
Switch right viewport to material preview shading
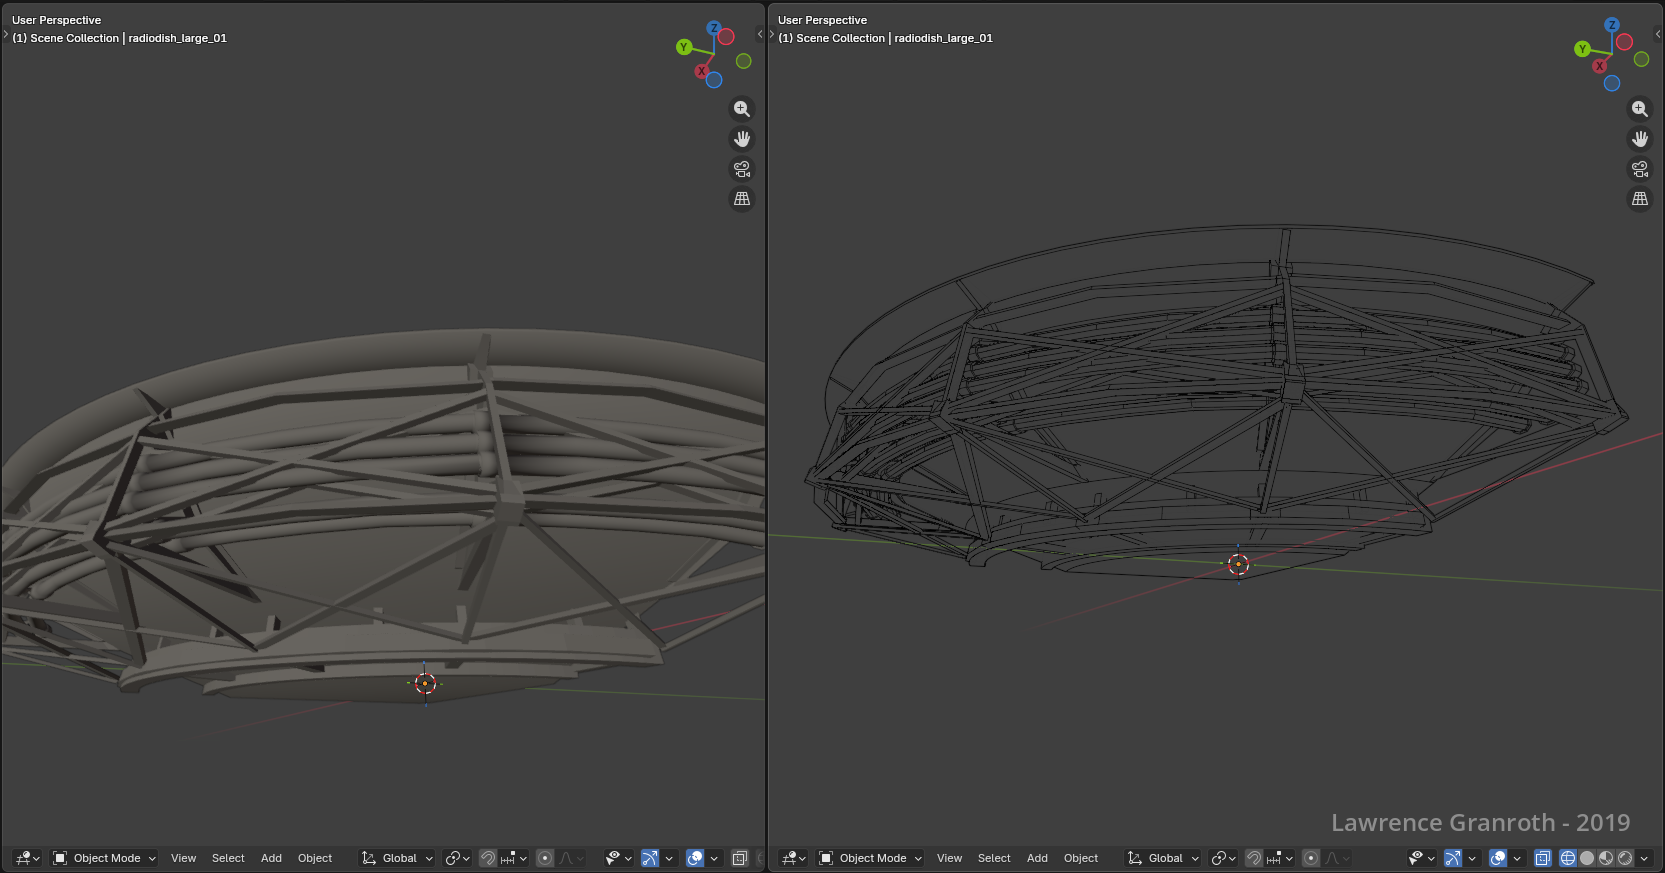coord(1606,858)
